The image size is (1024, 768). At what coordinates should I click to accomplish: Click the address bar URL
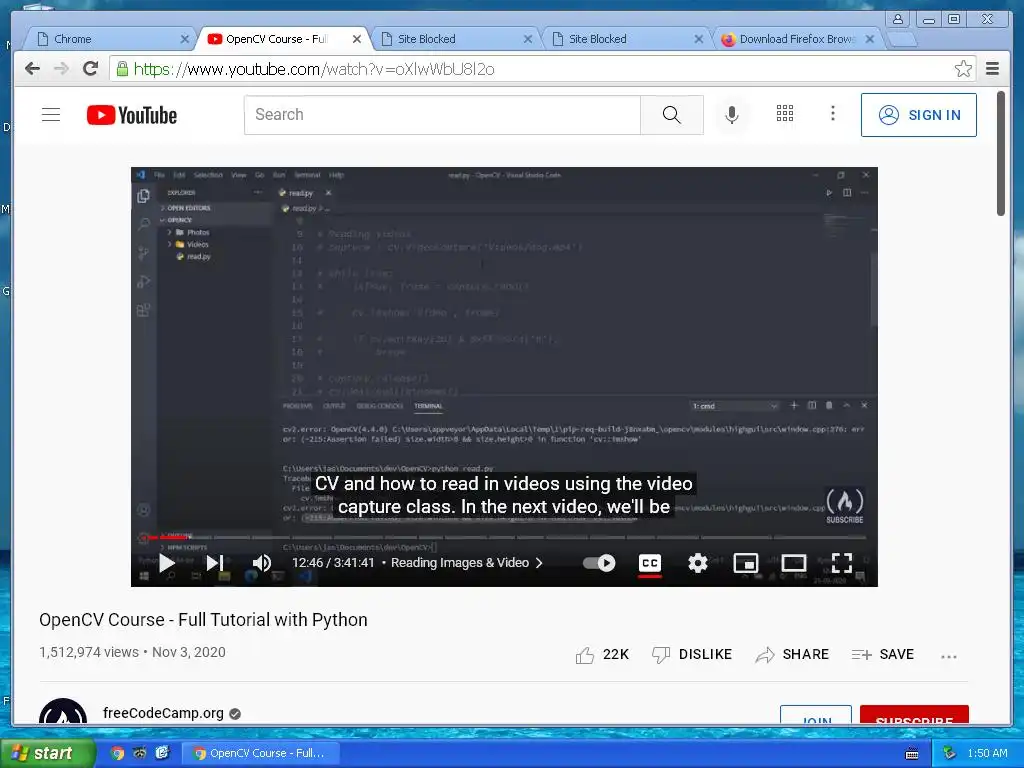[x=314, y=69]
